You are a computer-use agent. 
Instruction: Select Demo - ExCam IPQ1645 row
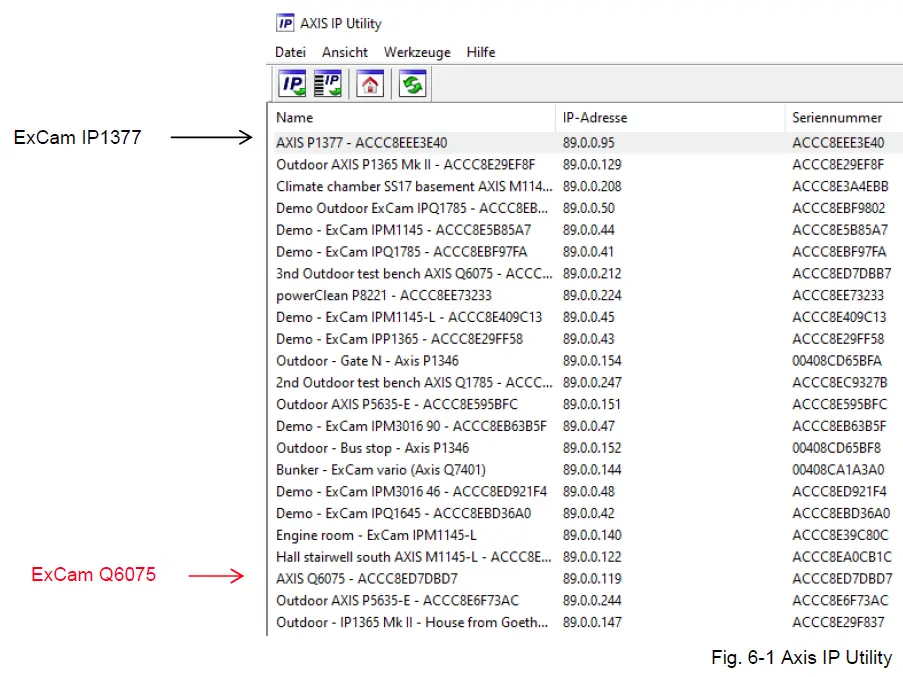(x=586, y=514)
